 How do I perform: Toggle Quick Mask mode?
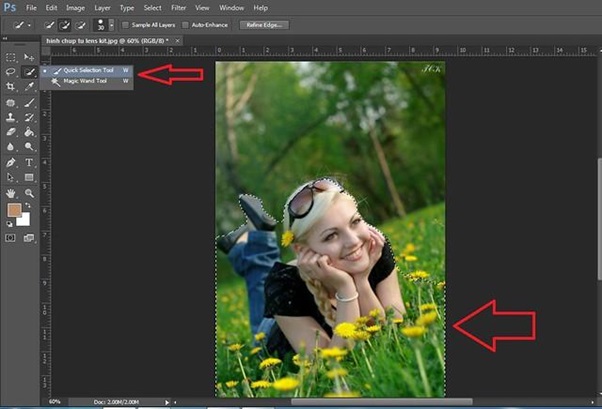point(10,238)
